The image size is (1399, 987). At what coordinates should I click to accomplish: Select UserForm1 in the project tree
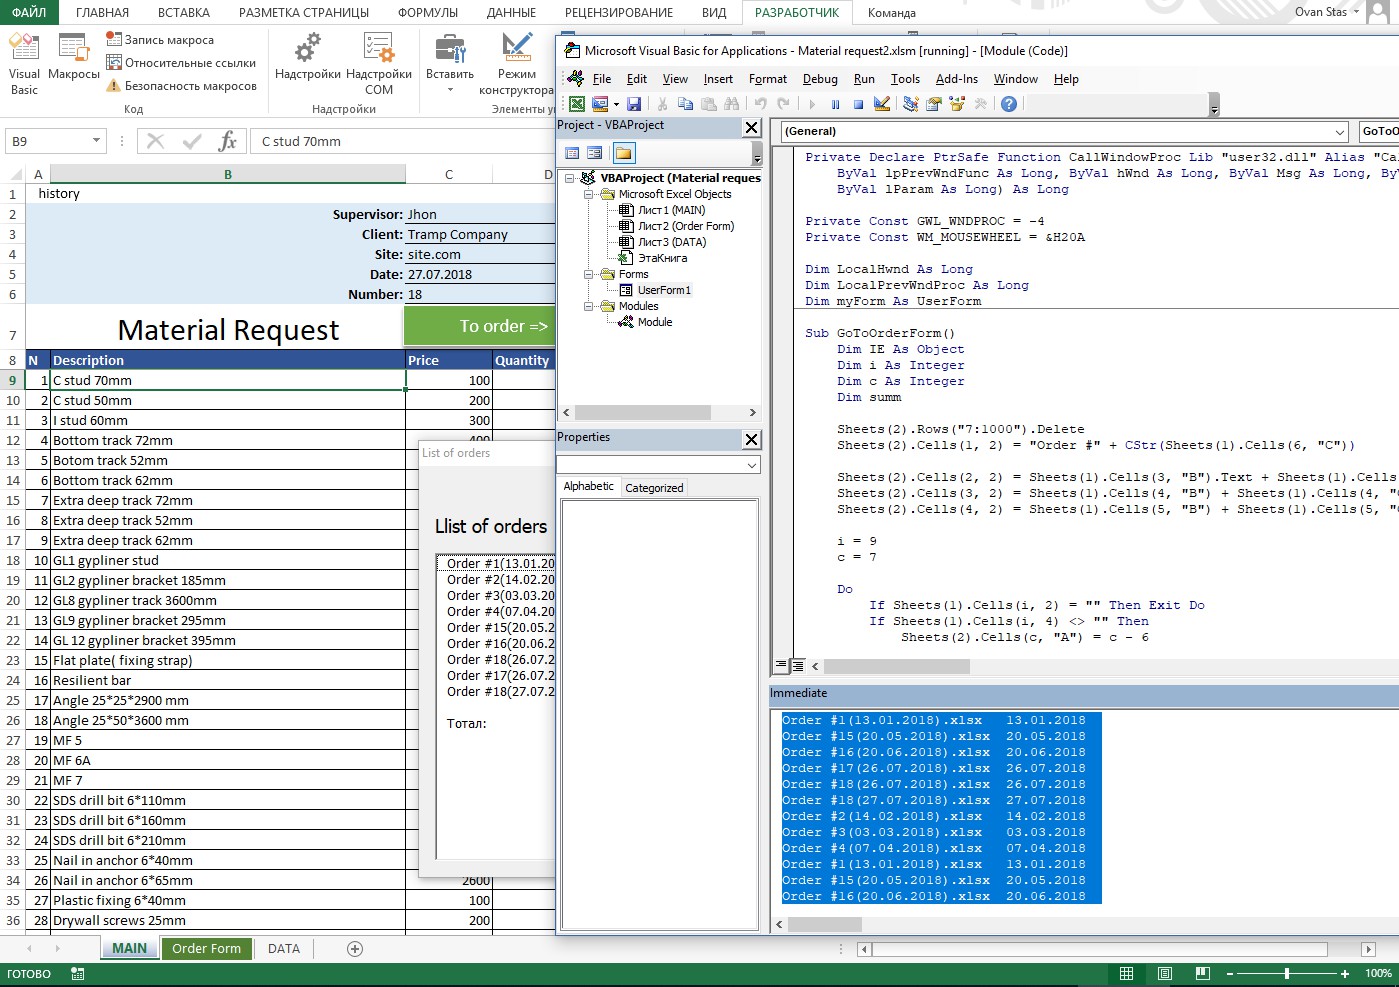click(663, 290)
